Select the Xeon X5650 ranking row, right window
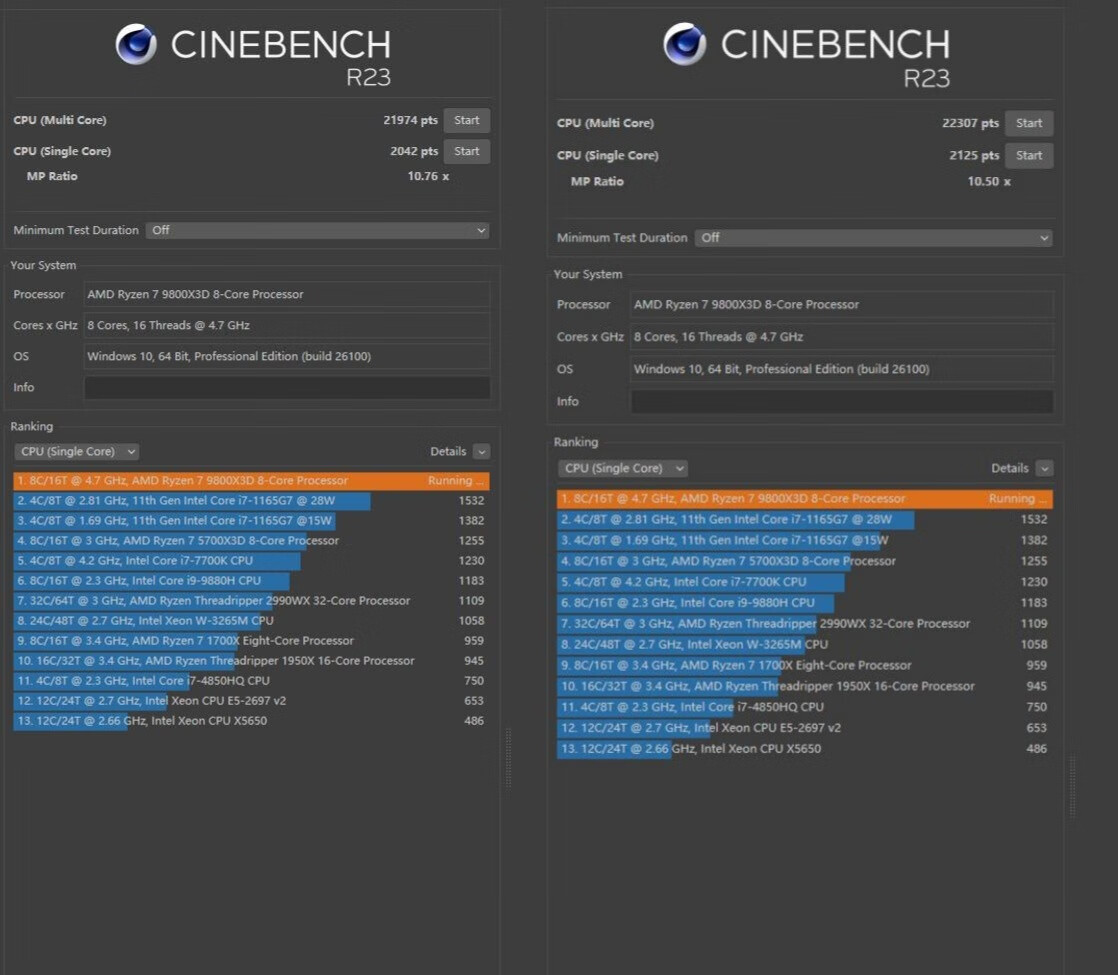This screenshot has width=1118, height=975. tap(805, 748)
